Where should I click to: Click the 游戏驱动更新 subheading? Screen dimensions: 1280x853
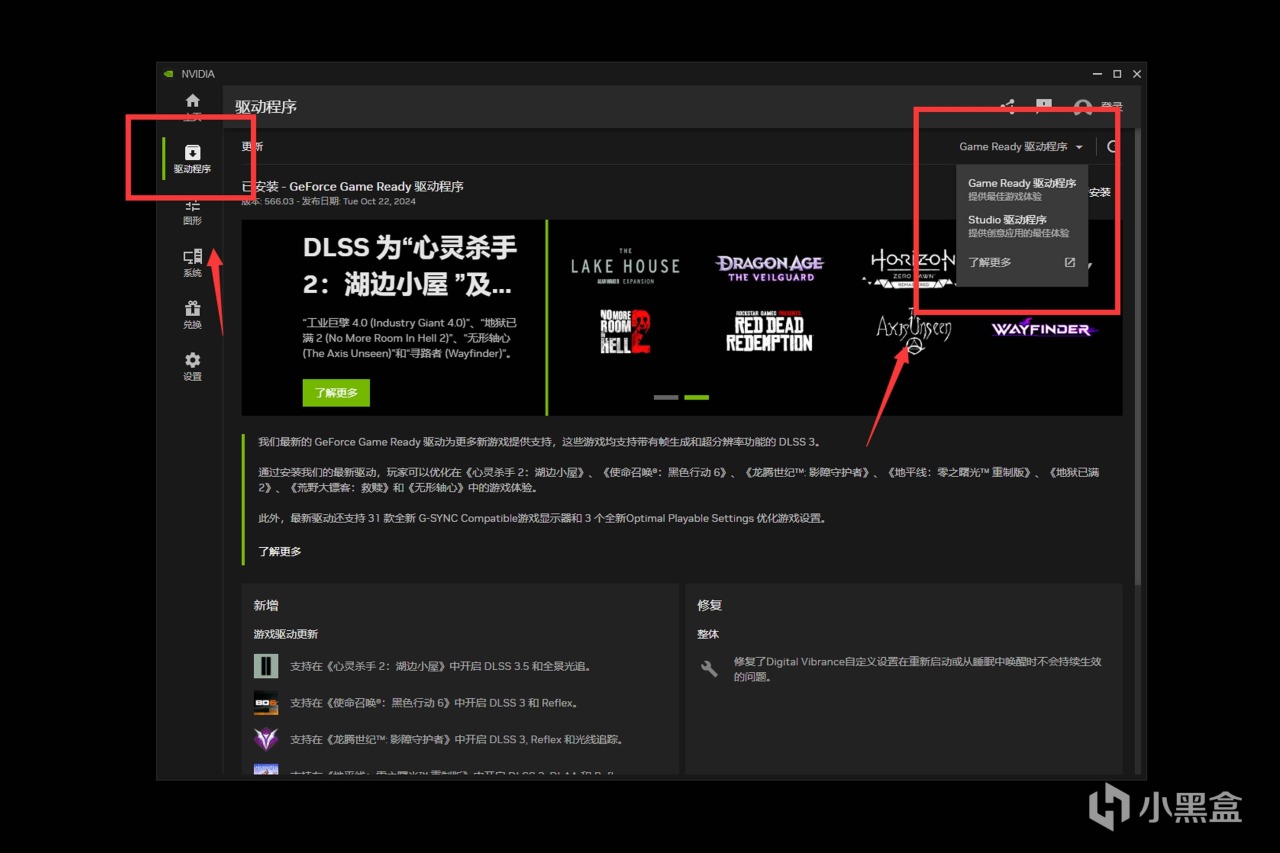286,634
